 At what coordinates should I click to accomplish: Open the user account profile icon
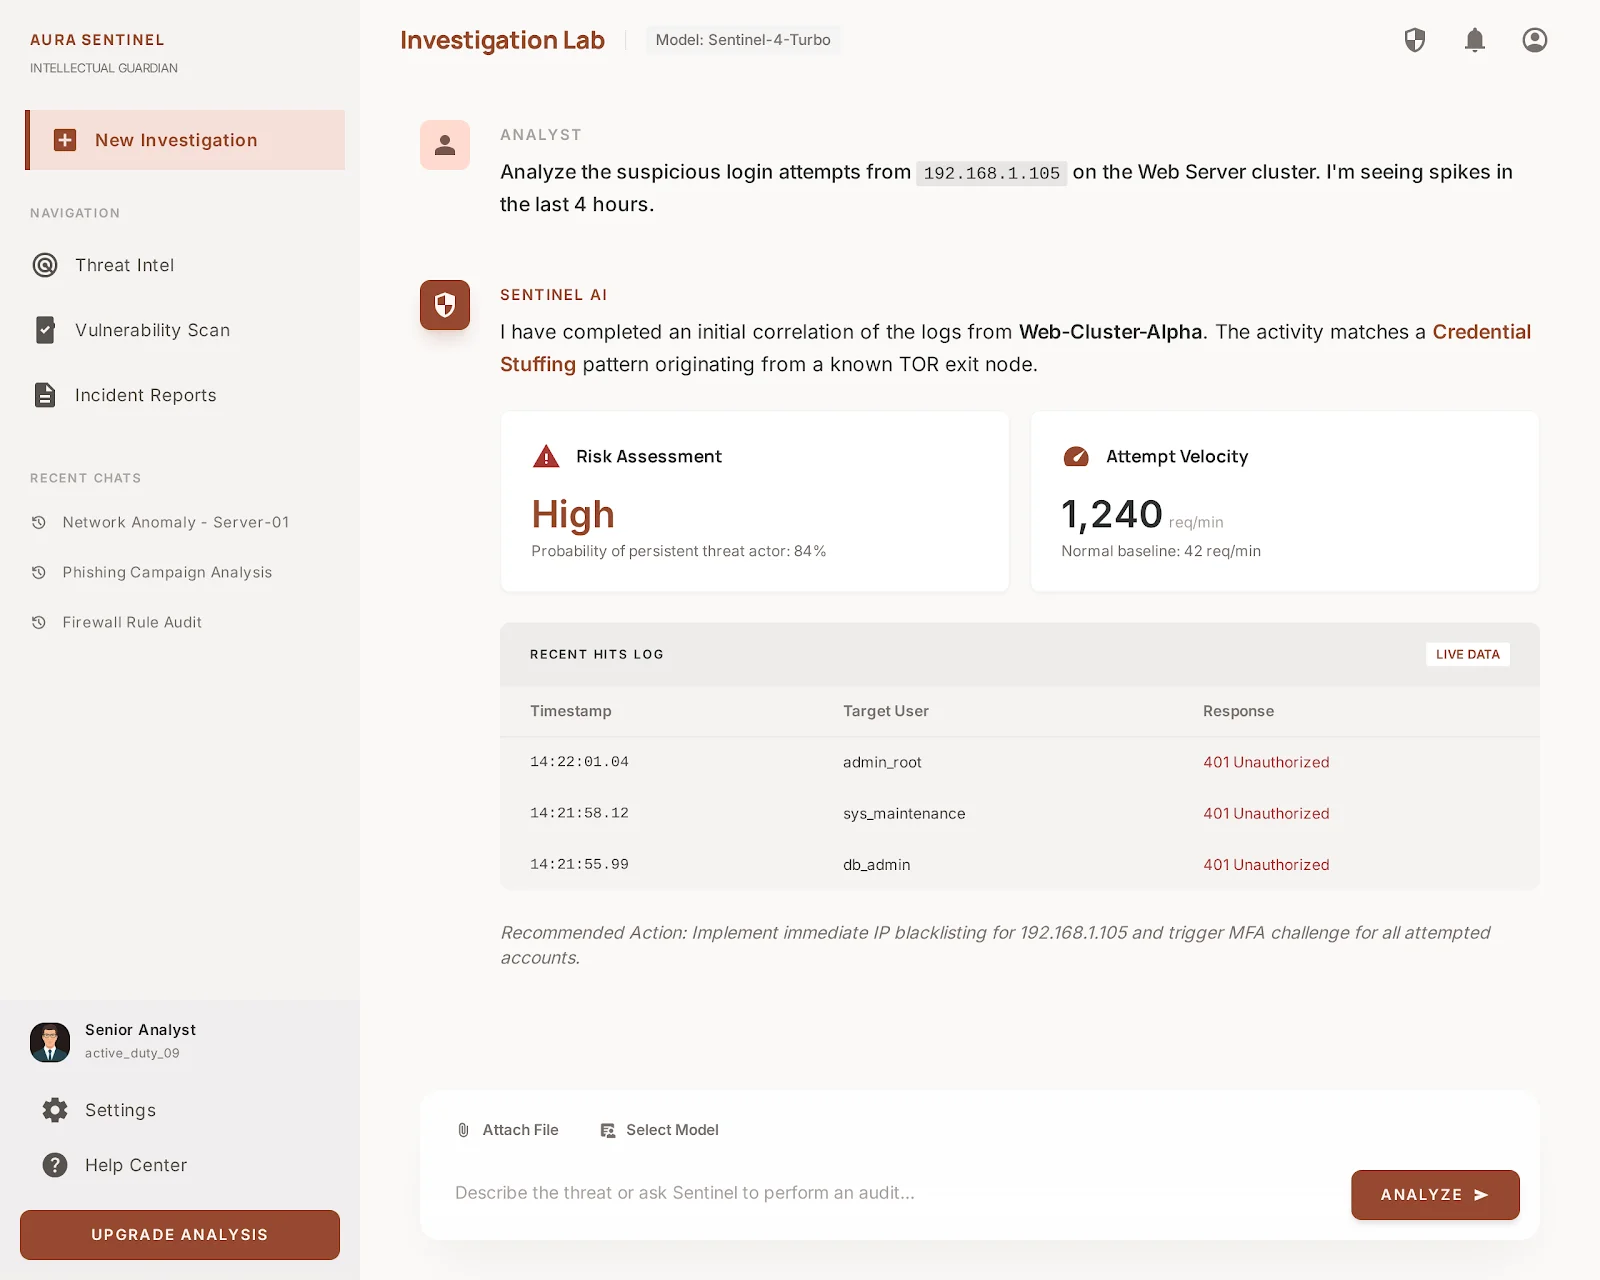click(x=1534, y=40)
